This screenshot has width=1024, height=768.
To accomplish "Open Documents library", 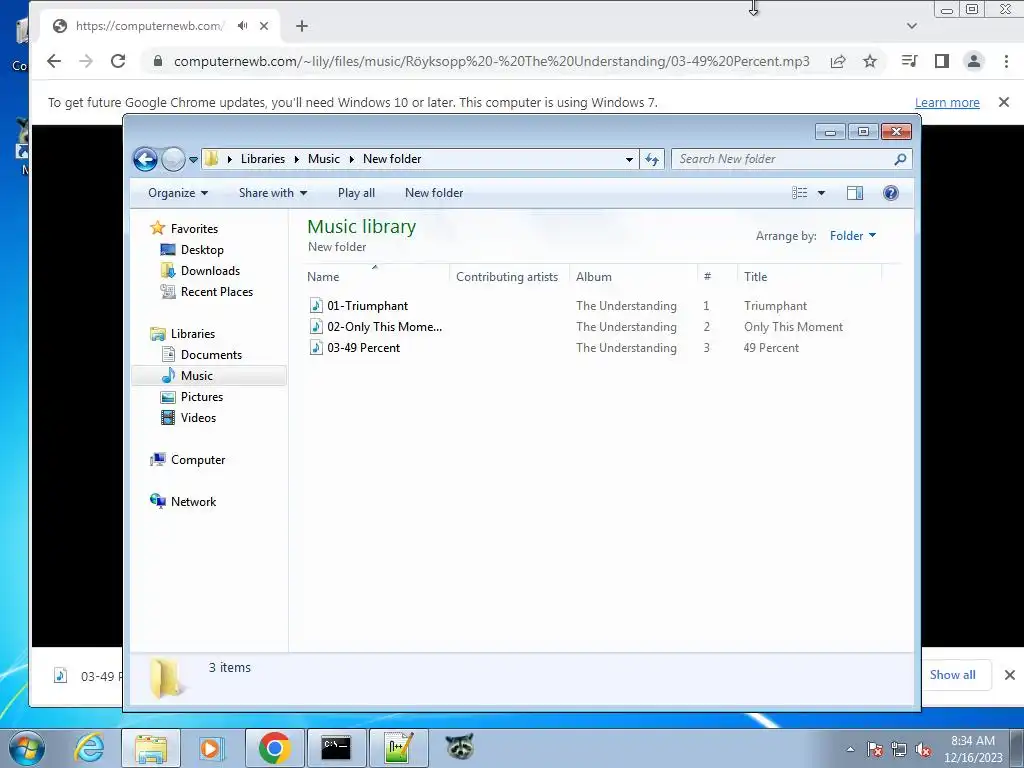I will click(x=211, y=355).
